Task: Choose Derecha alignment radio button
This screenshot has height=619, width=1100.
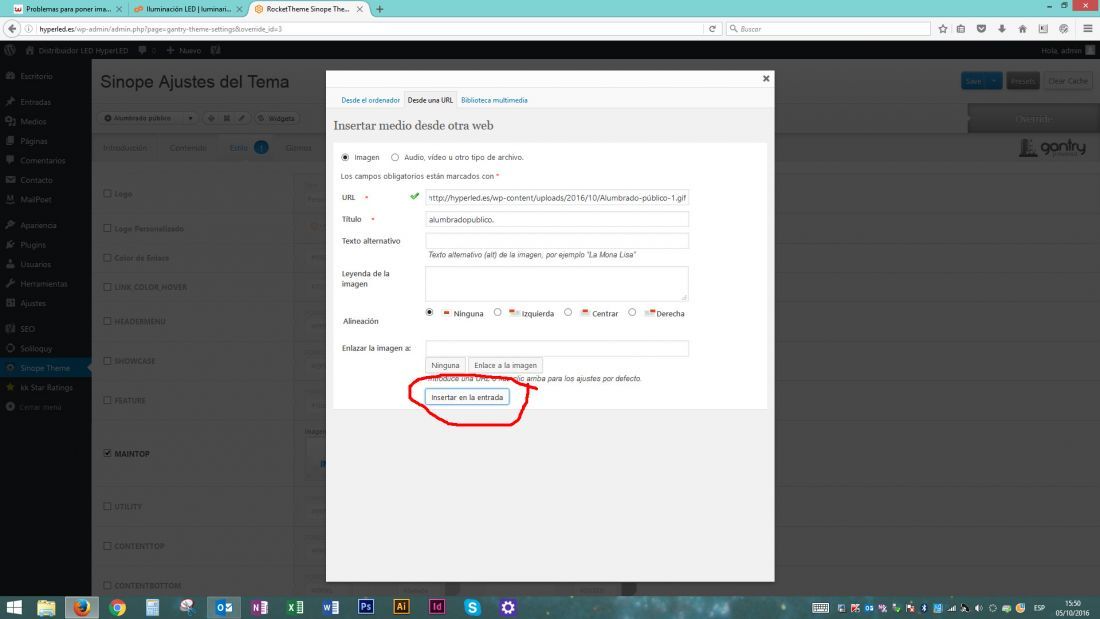Action: pos(632,312)
